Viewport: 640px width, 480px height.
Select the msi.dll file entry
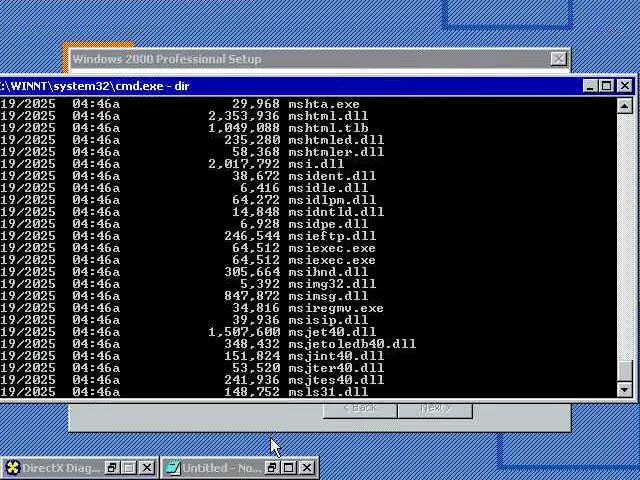316,164
